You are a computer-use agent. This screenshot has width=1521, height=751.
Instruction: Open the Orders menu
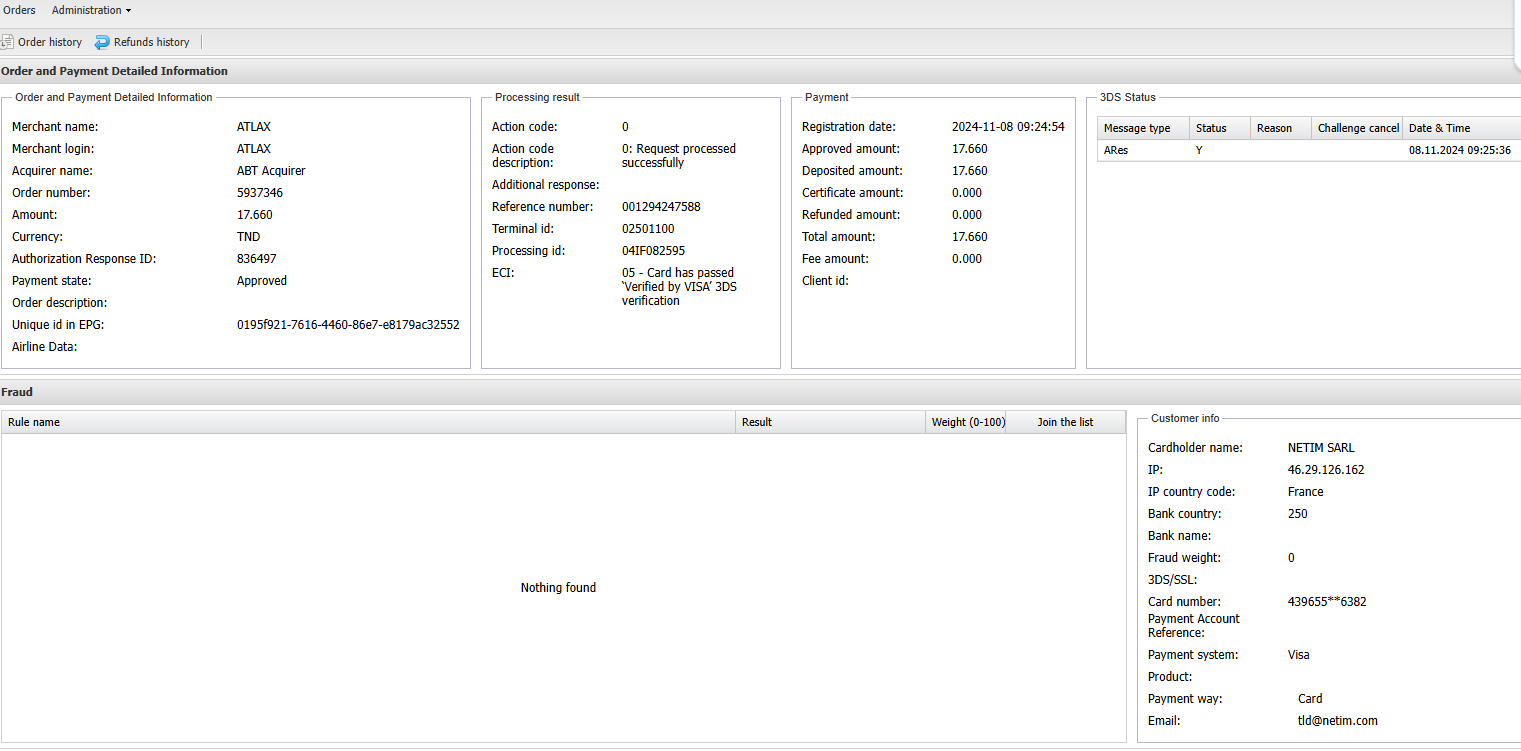point(19,10)
